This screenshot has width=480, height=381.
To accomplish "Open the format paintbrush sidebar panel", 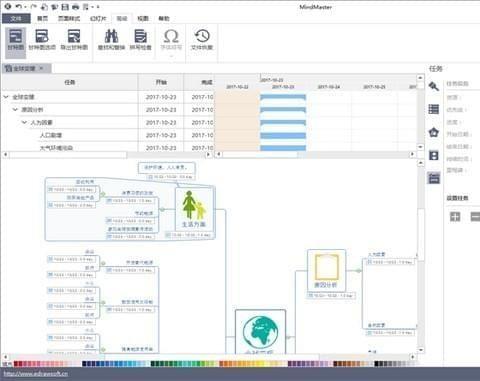I will [x=434, y=86].
